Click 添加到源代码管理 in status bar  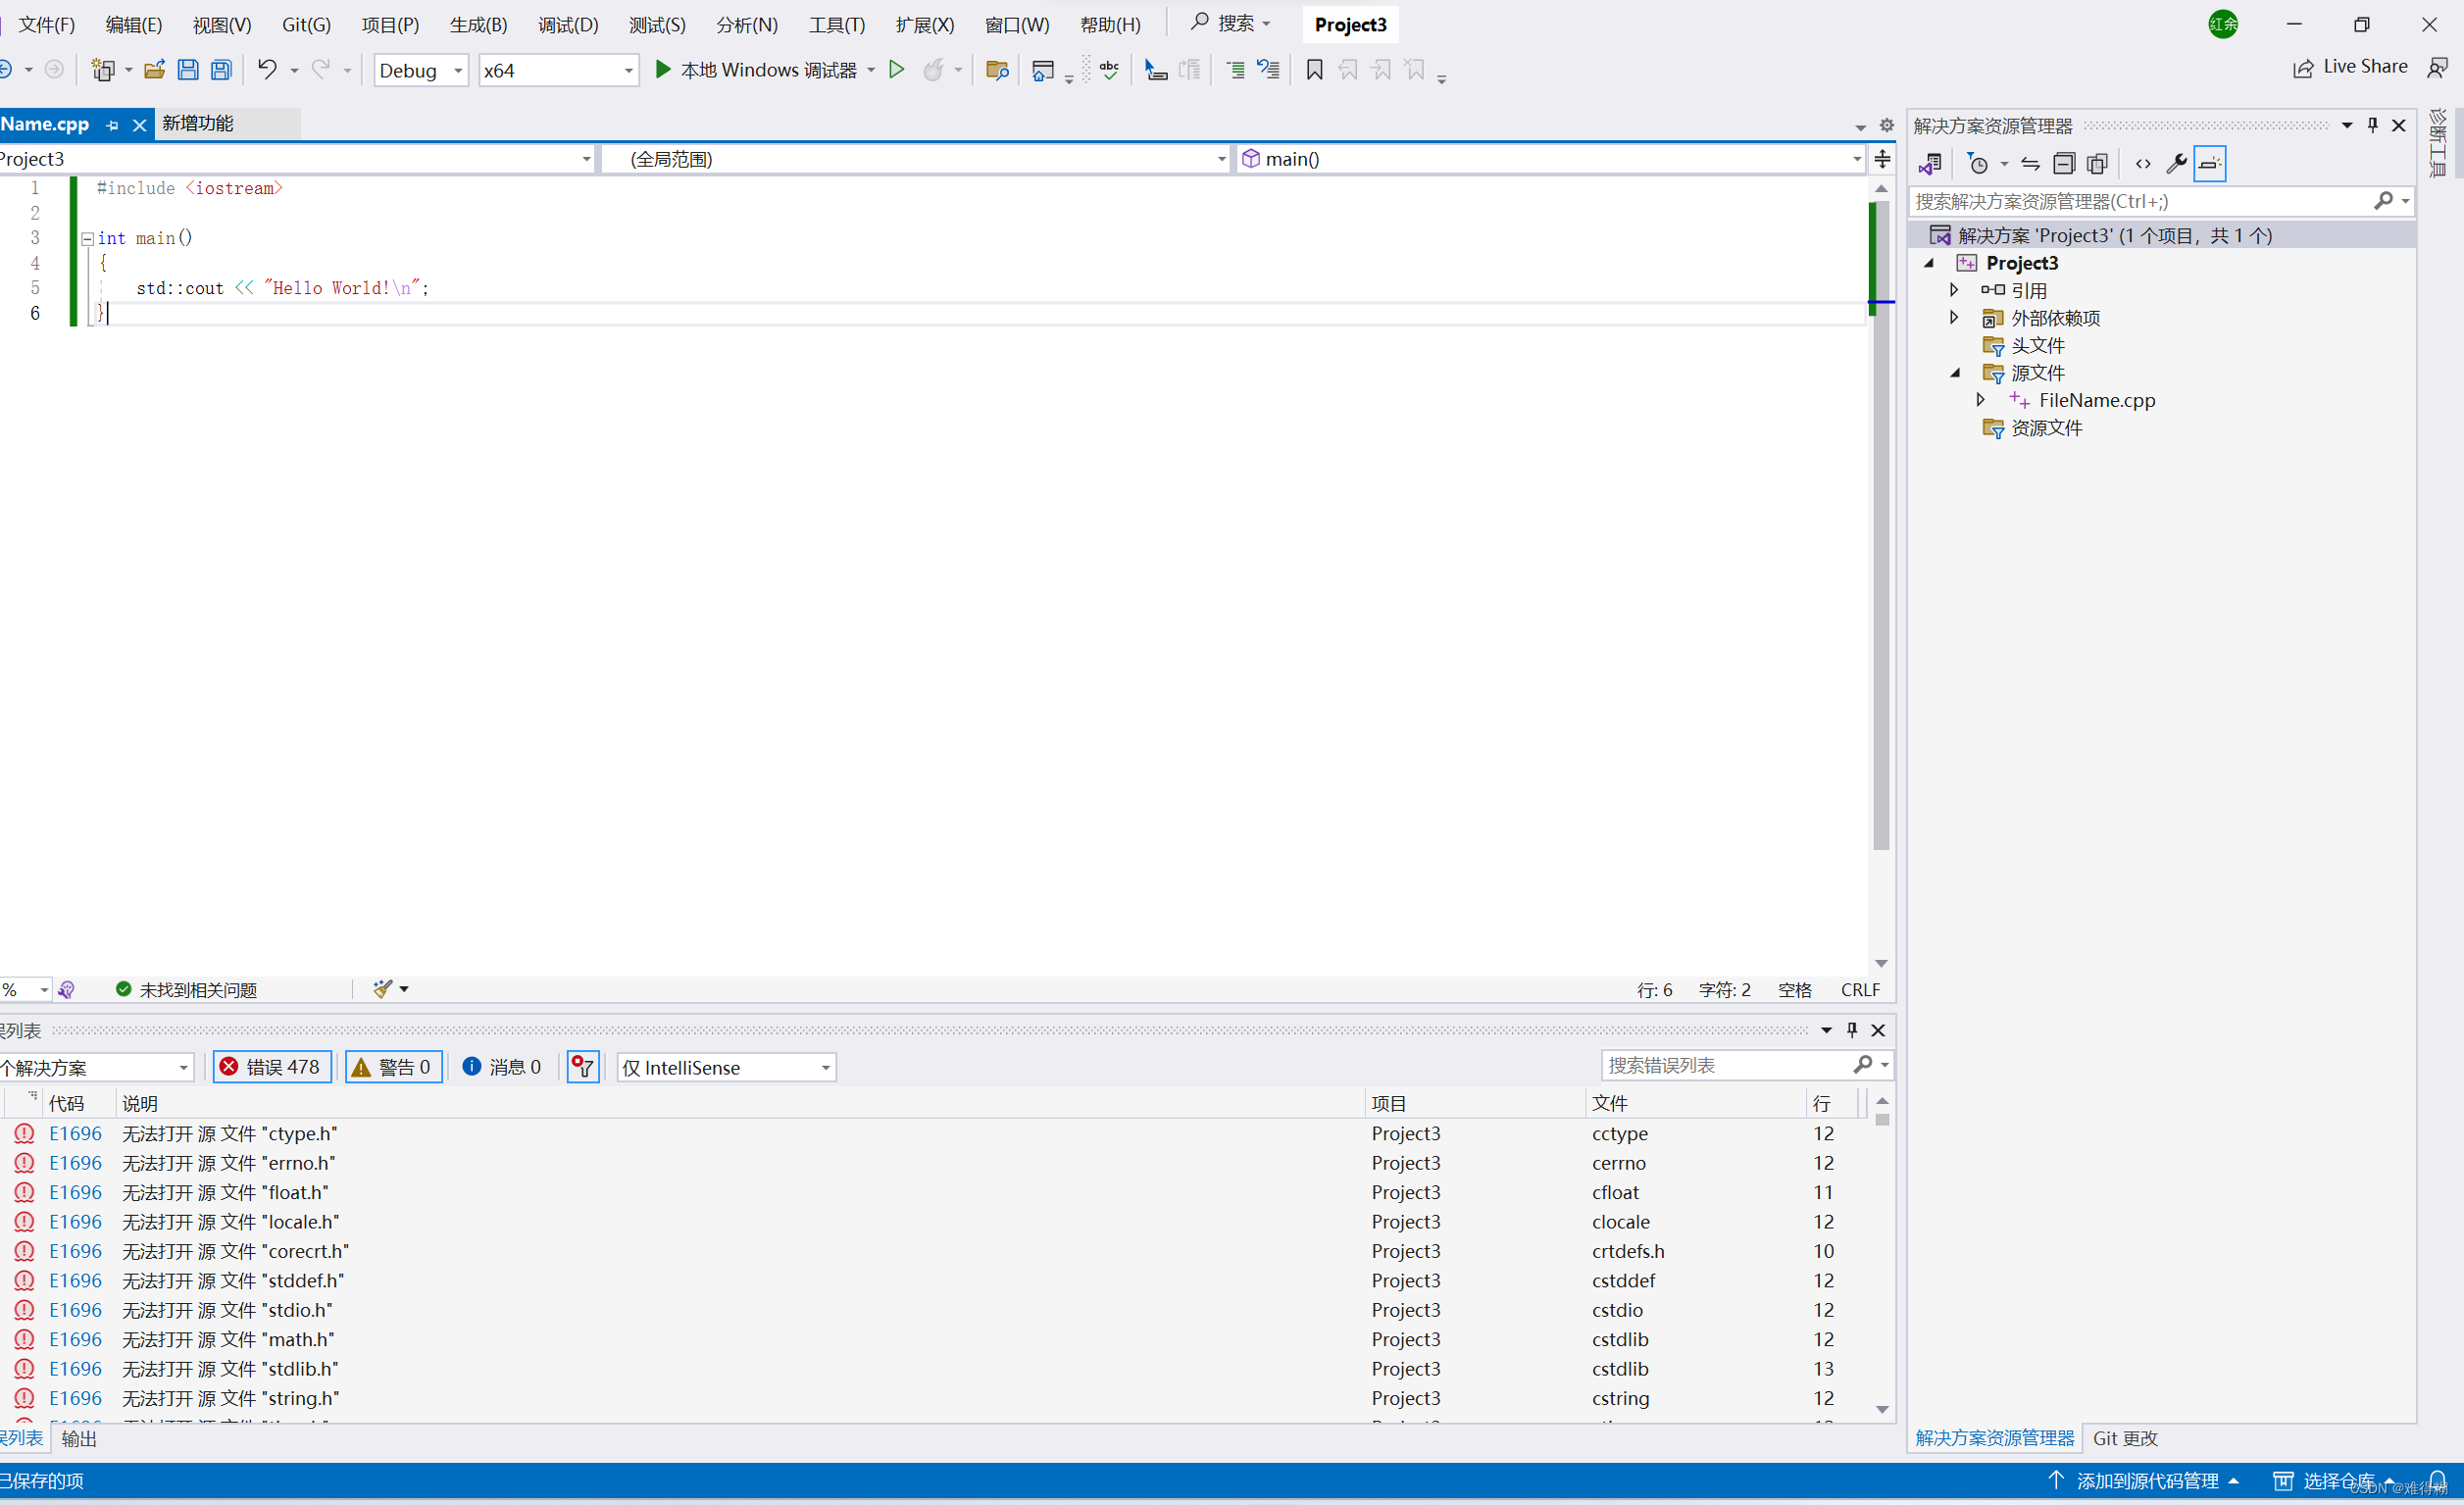(2147, 1480)
